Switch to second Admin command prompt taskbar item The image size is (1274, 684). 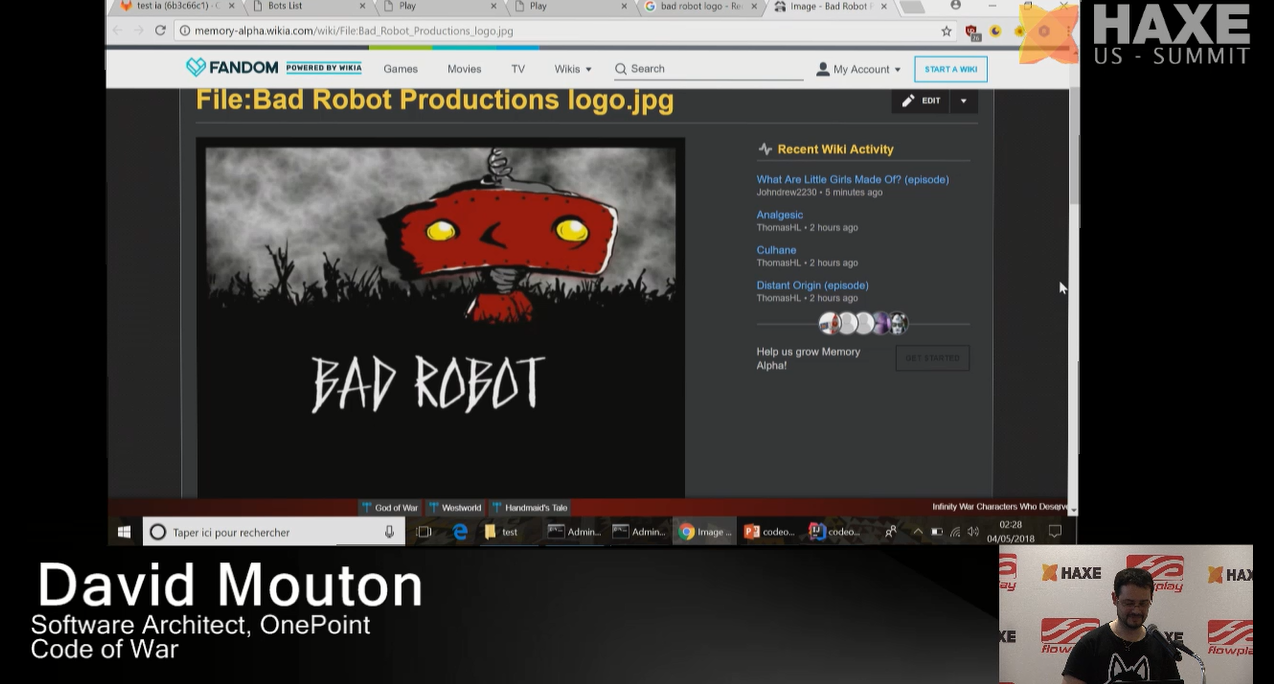(x=640, y=532)
